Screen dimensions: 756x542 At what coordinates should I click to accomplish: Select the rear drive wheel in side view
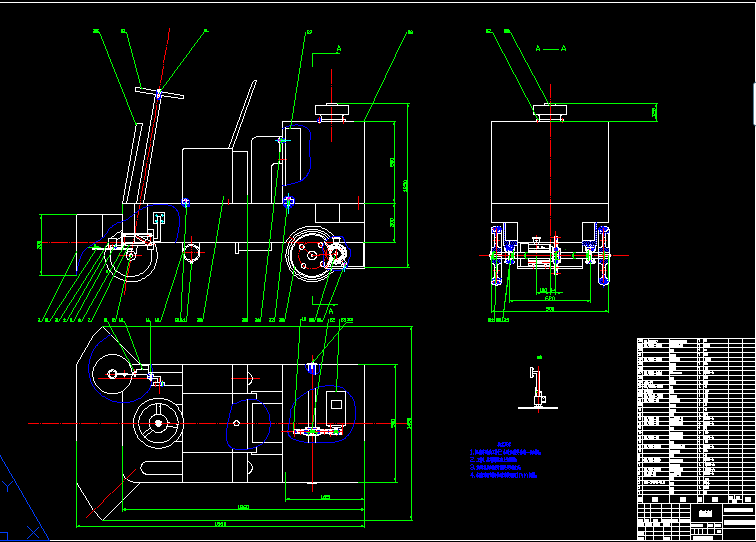311,256
